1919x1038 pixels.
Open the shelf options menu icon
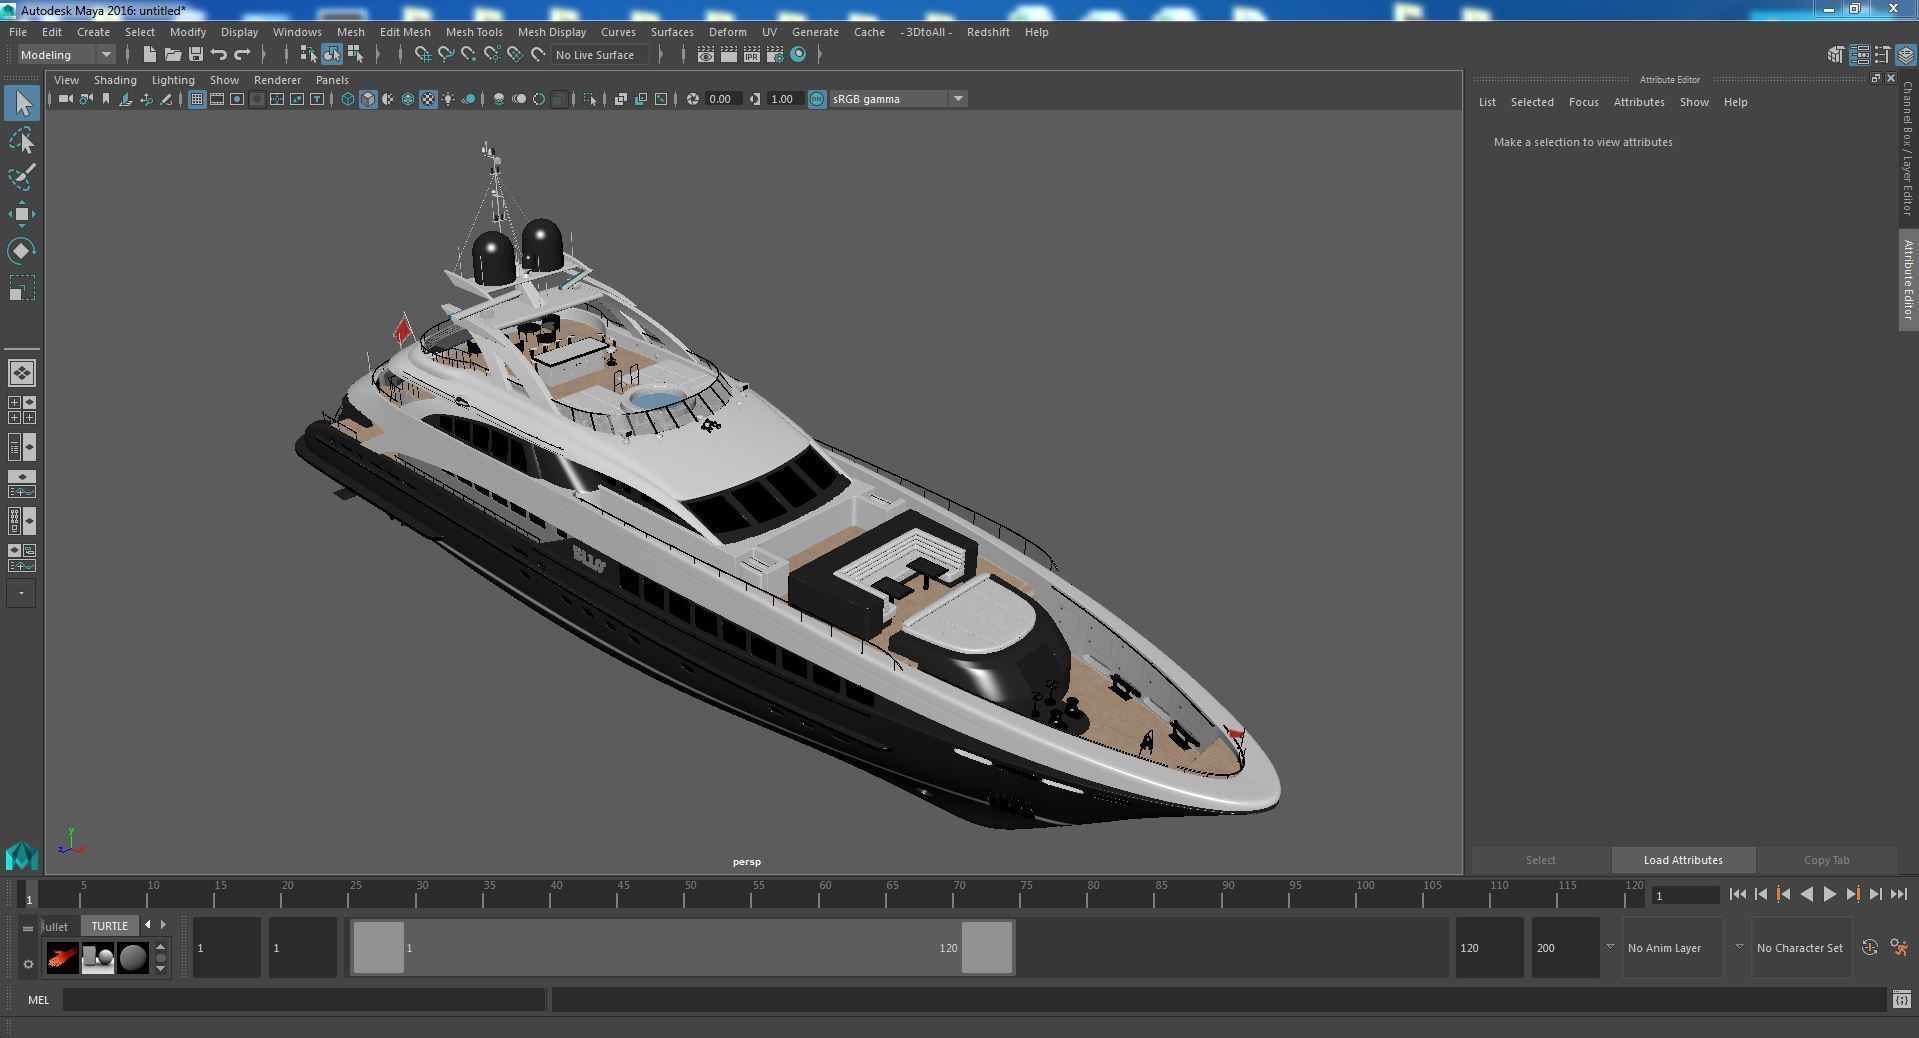(x=28, y=964)
